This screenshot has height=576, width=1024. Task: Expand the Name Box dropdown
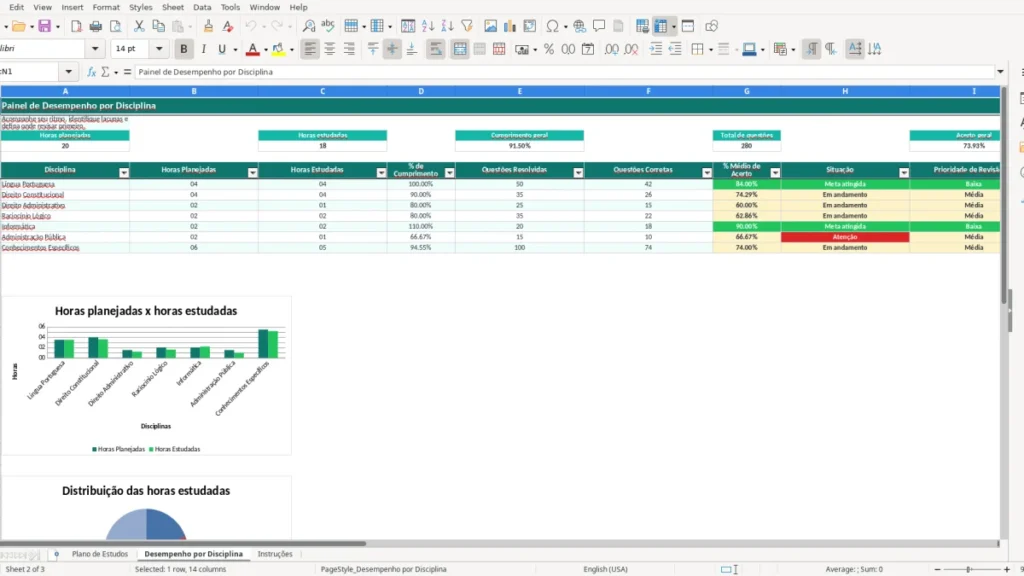[69, 72]
